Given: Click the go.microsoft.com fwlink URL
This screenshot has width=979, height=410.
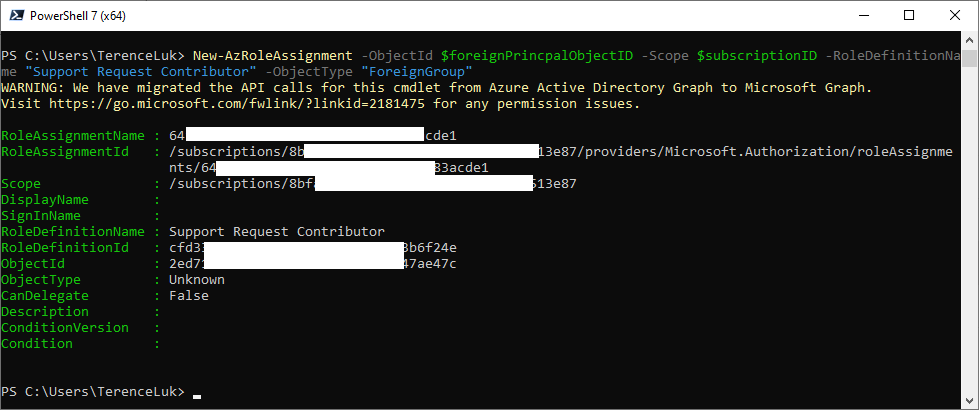Looking at the screenshot, I should (237, 104).
